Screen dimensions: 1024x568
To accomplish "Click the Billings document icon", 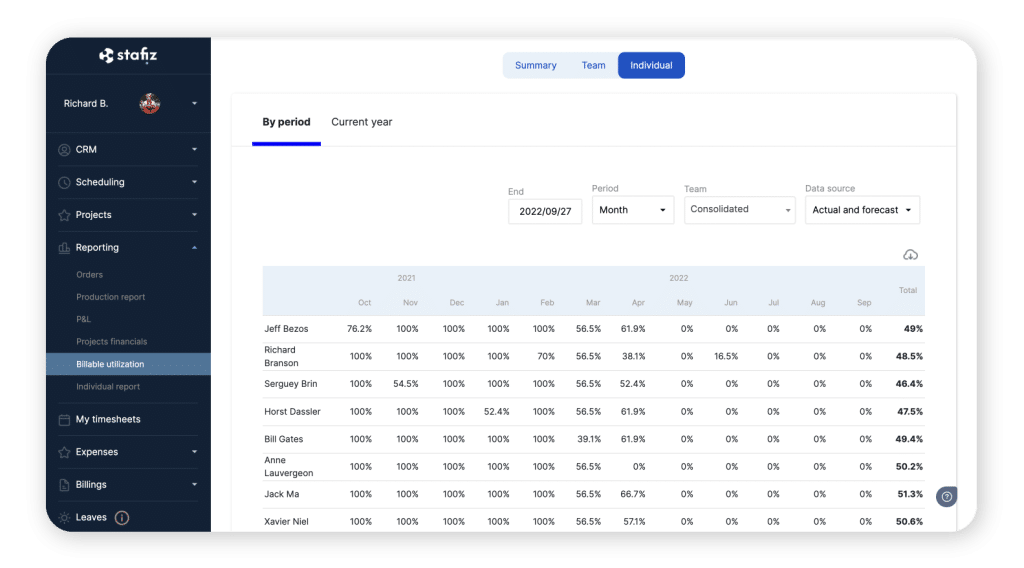I will 64,485.
